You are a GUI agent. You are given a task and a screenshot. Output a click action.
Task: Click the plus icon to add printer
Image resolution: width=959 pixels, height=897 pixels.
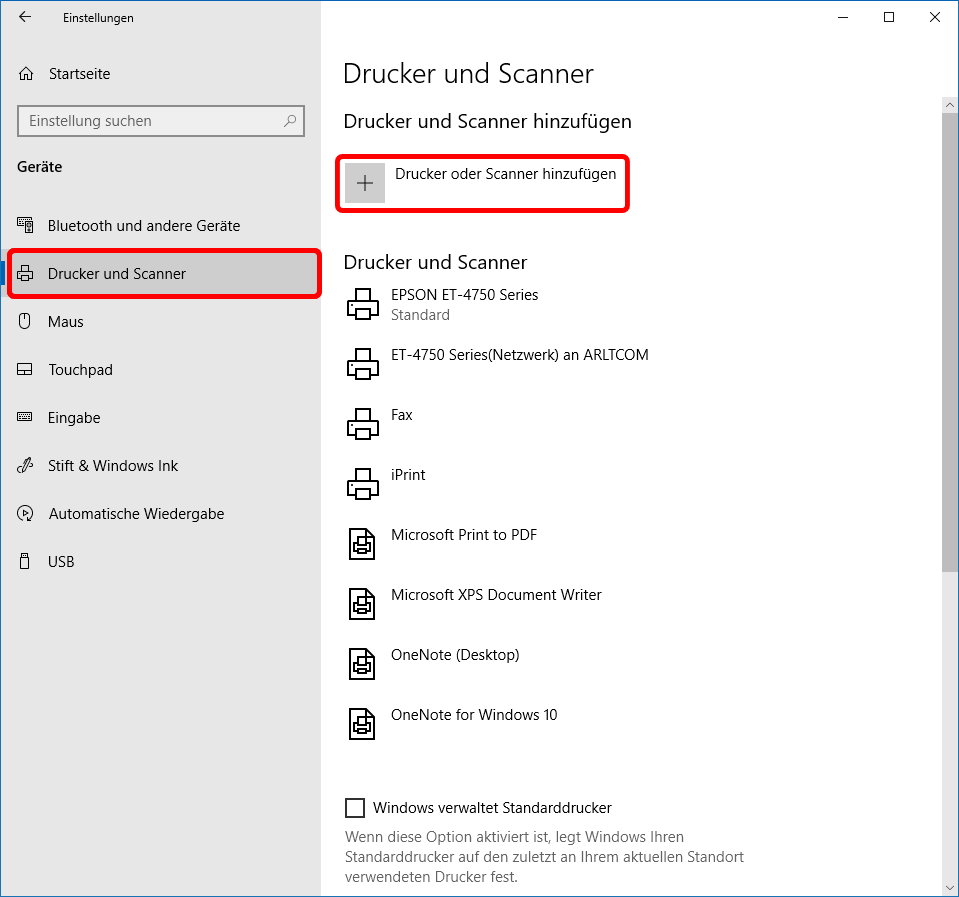click(365, 183)
